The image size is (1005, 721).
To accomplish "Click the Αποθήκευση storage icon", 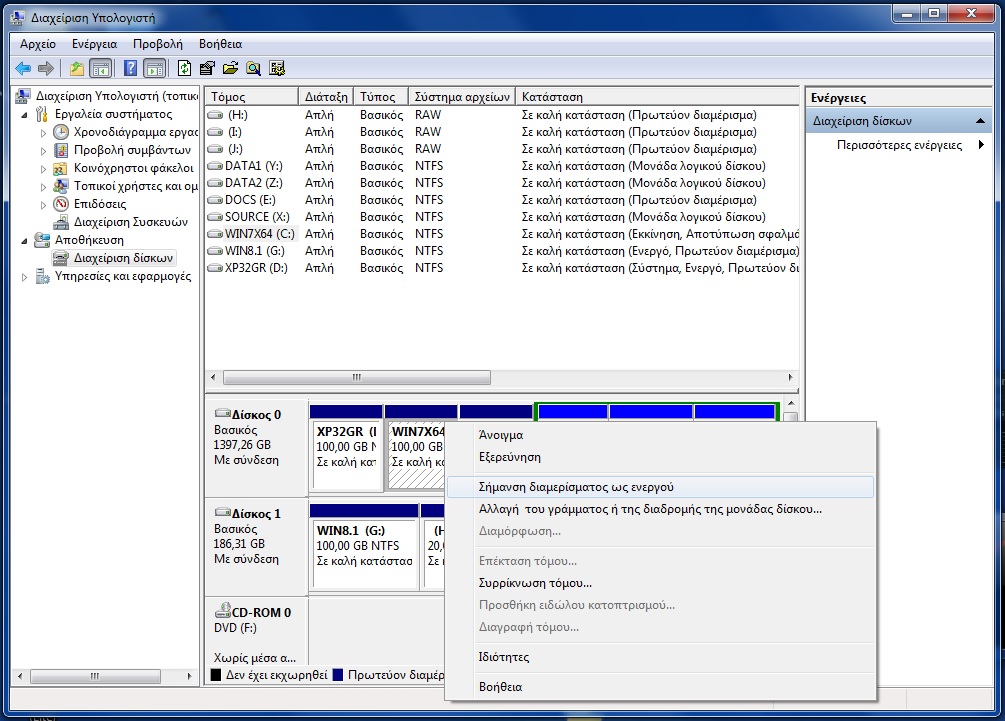I will pos(42,240).
